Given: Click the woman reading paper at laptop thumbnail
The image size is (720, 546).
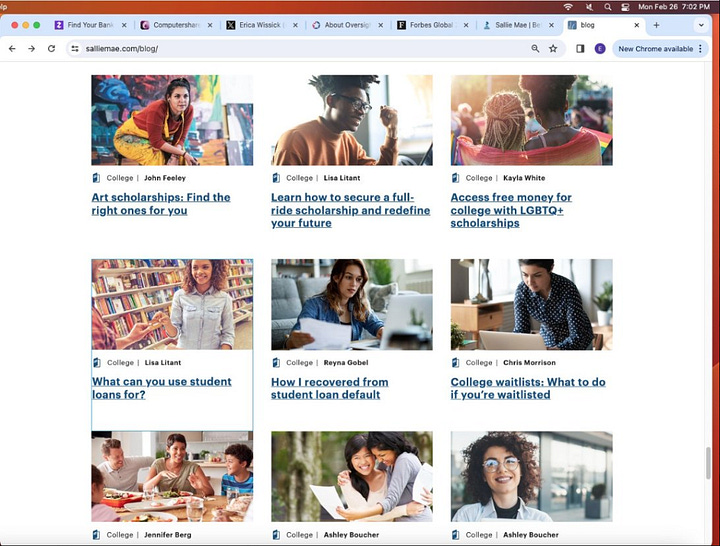Looking at the screenshot, I should click(x=352, y=304).
